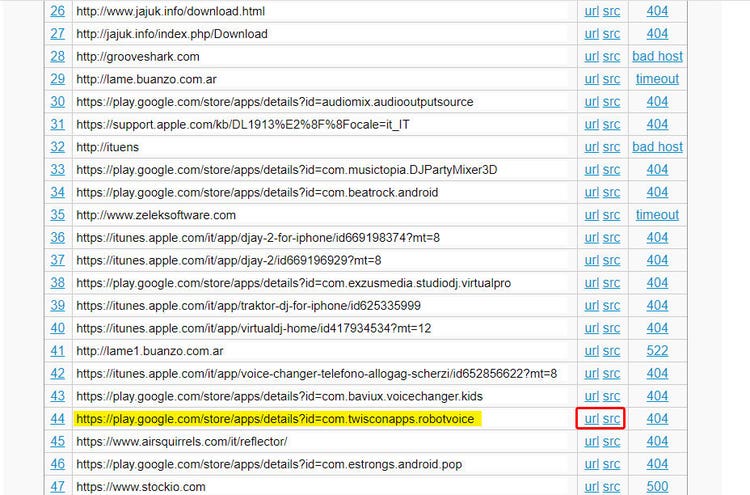Click src link for stockio.com row
This screenshot has width=750, height=495.
(611, 486)
